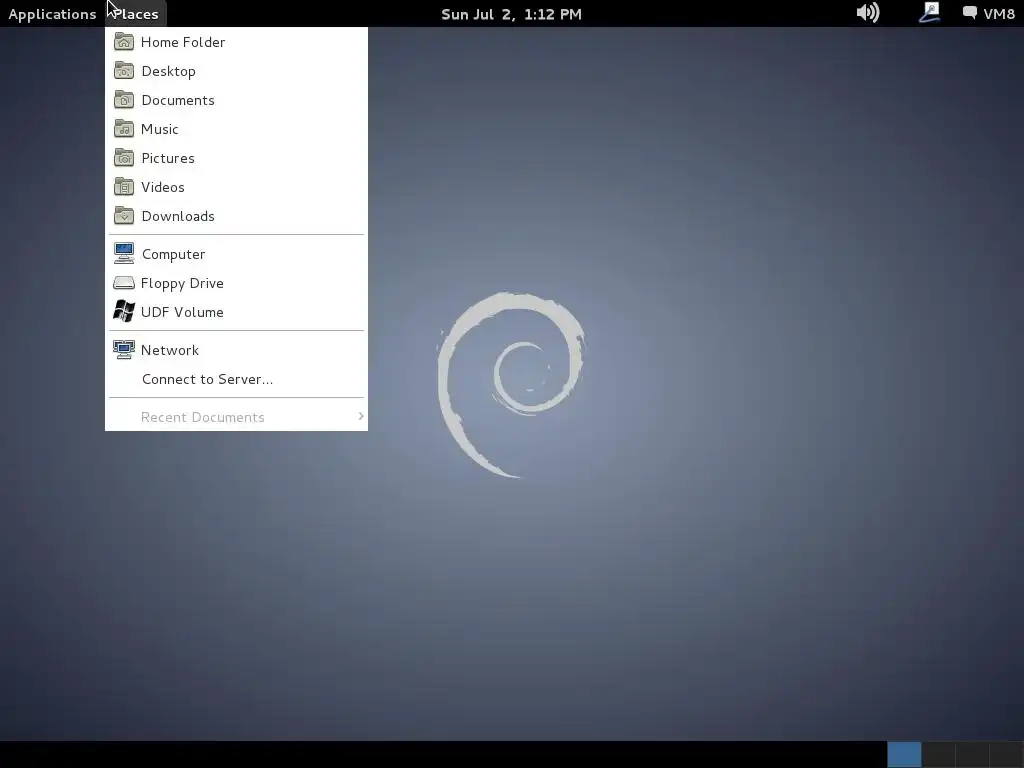Click the Desktop folder icon
This screenshot has width=1024, height=768.
[123, 71]
